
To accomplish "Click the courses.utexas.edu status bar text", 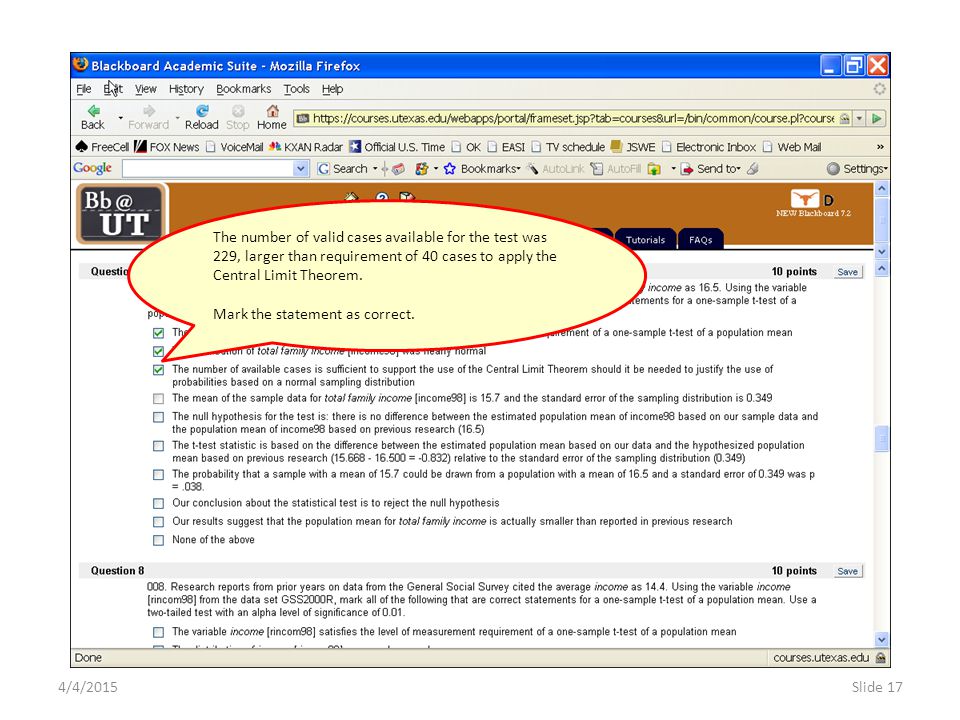I will tap(820, 658).
